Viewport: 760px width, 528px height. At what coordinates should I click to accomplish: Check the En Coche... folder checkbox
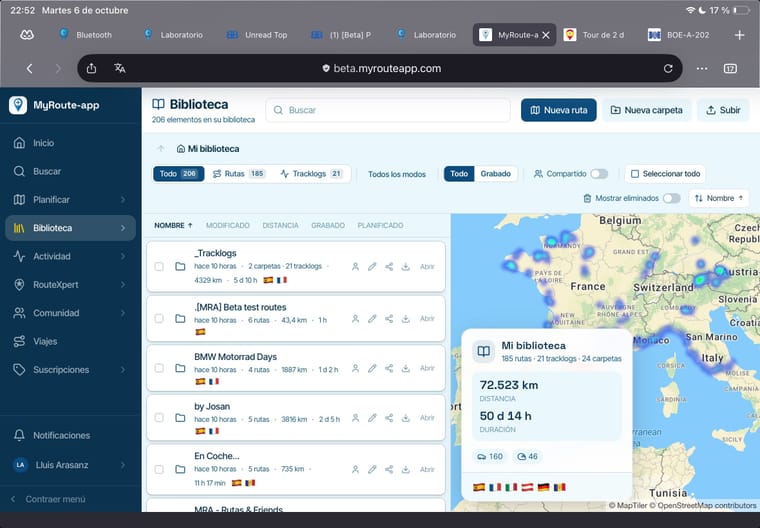tap(159, 469)
